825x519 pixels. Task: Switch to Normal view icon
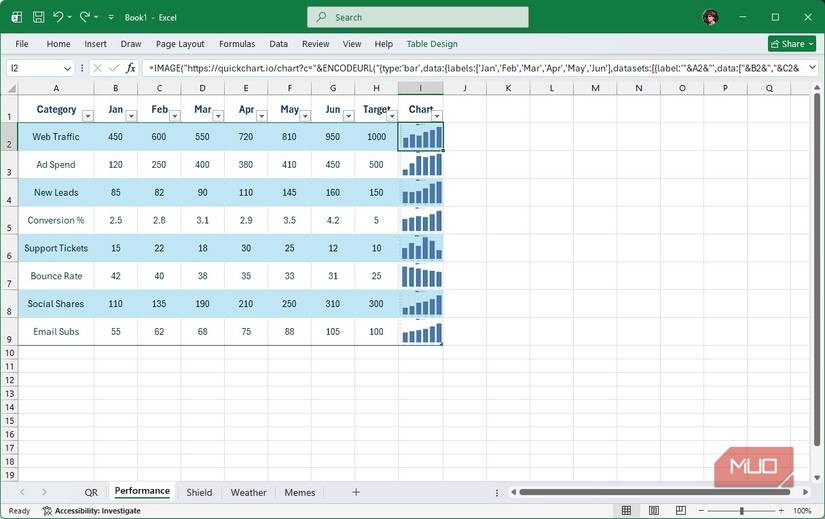(x=626, y=511)
